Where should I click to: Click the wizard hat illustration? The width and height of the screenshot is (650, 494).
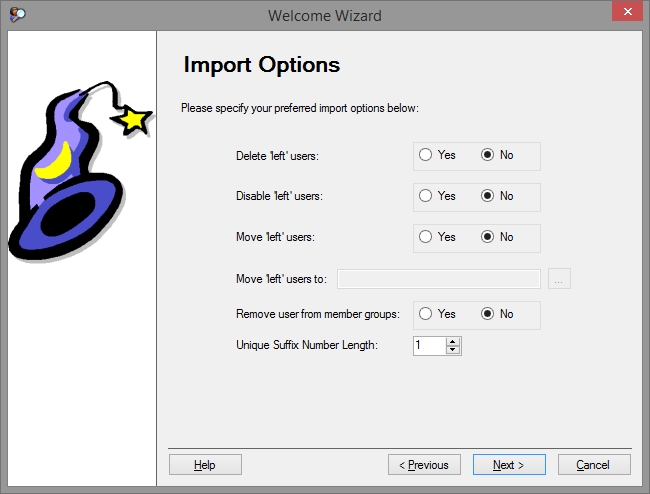(81, 171)
